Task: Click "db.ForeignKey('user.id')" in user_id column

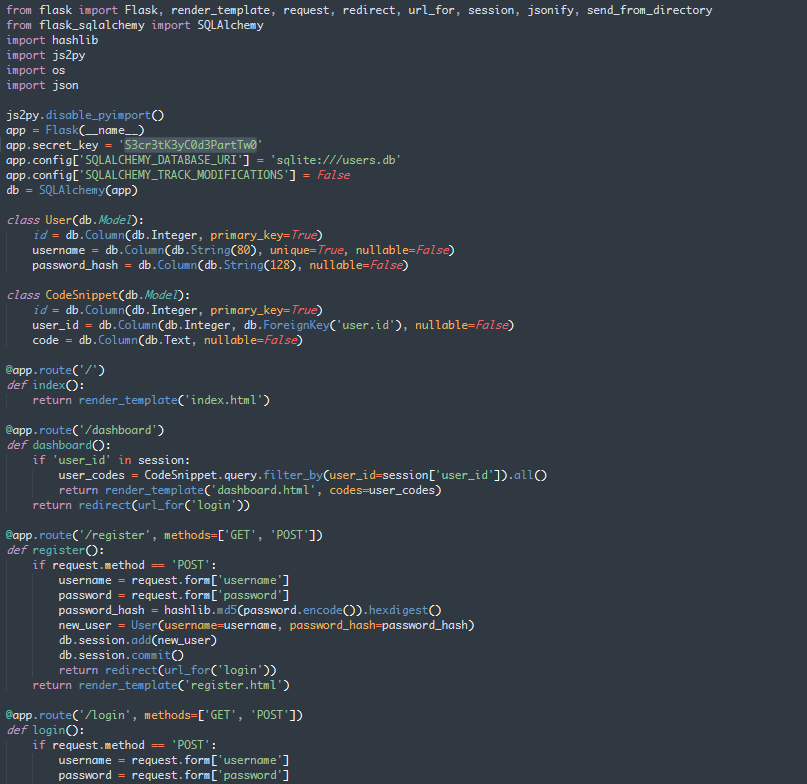Action: click(x=323, y=325)
